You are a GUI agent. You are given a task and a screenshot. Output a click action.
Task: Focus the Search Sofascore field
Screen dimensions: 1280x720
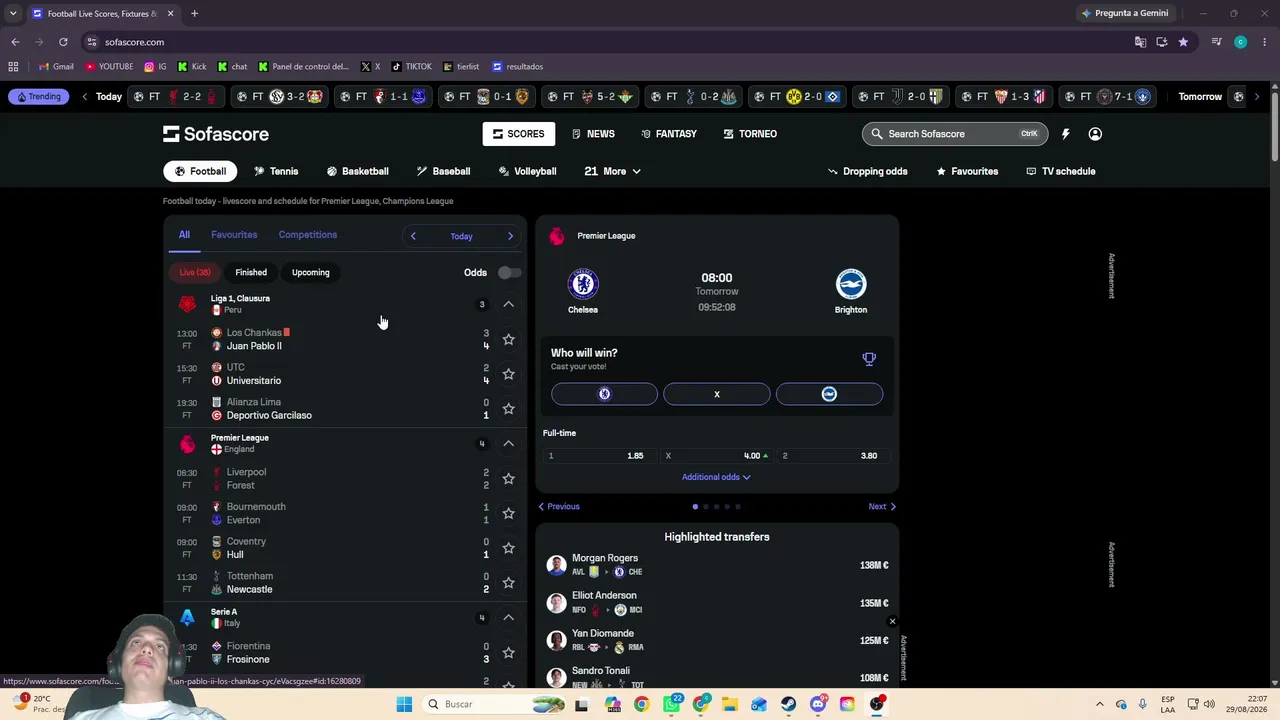[954, 134]
